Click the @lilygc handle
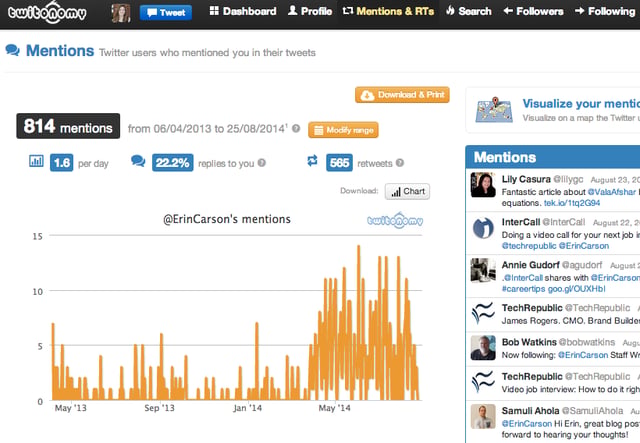Image resolution: width=640 pixels, height=443 pixels. 568,179
